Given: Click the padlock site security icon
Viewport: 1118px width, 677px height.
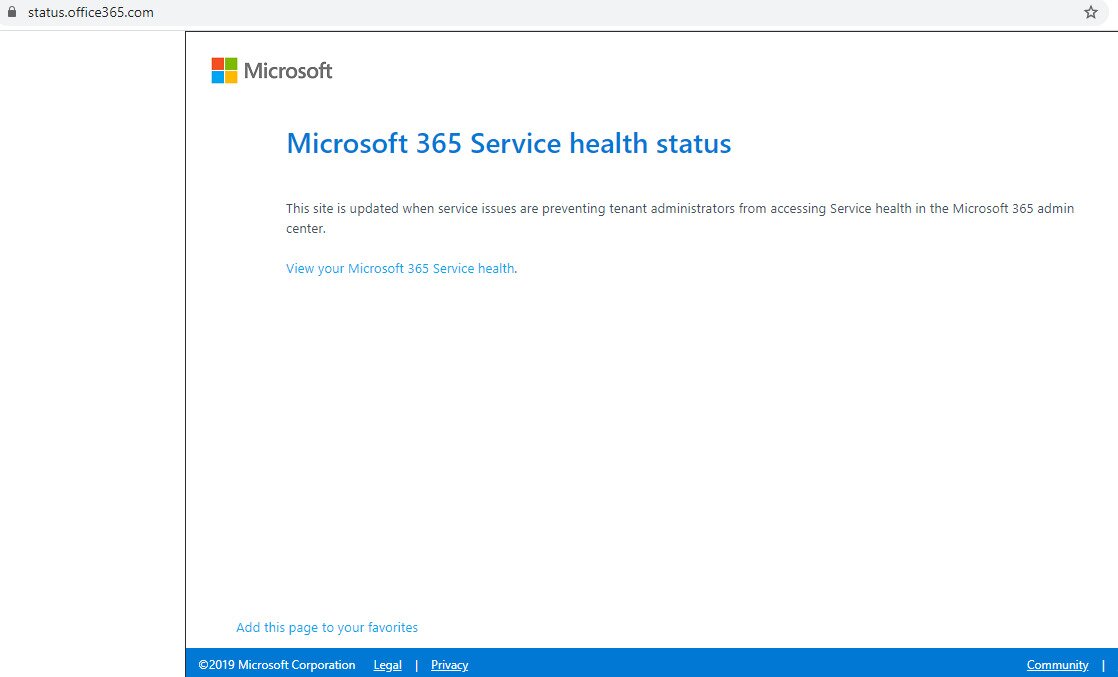Looking at the screenshot, I should [x=11, y=11].
